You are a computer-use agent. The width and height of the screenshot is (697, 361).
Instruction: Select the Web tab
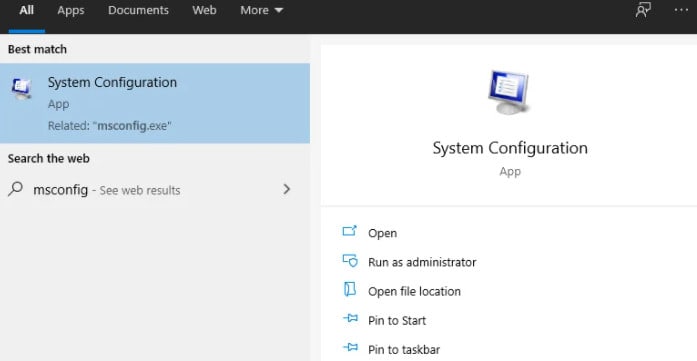pyautogui.click(x=204, y=10)
